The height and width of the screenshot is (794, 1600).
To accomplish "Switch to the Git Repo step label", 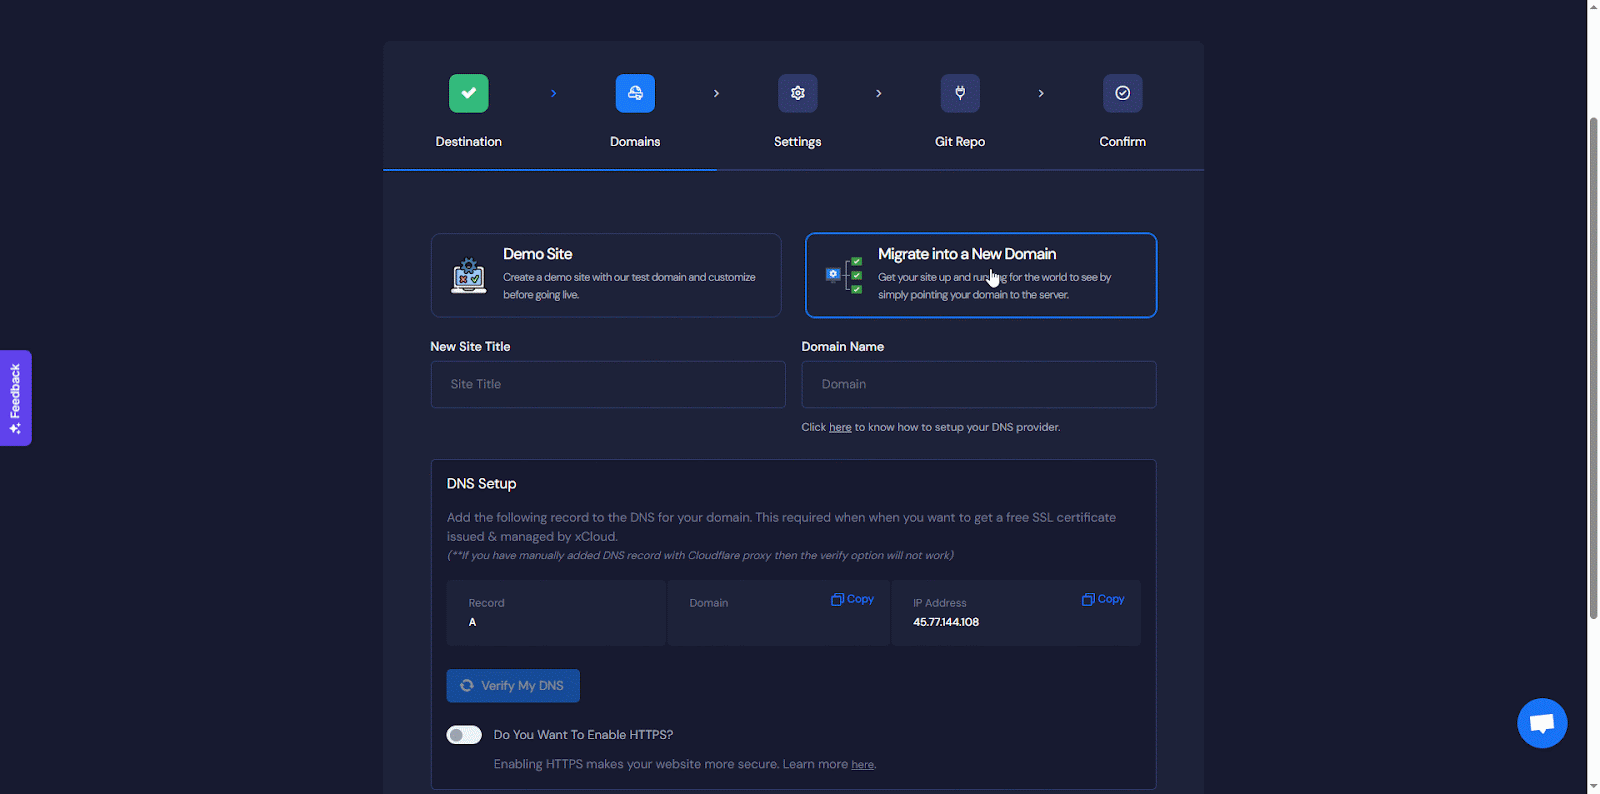I will coord(960,142).
